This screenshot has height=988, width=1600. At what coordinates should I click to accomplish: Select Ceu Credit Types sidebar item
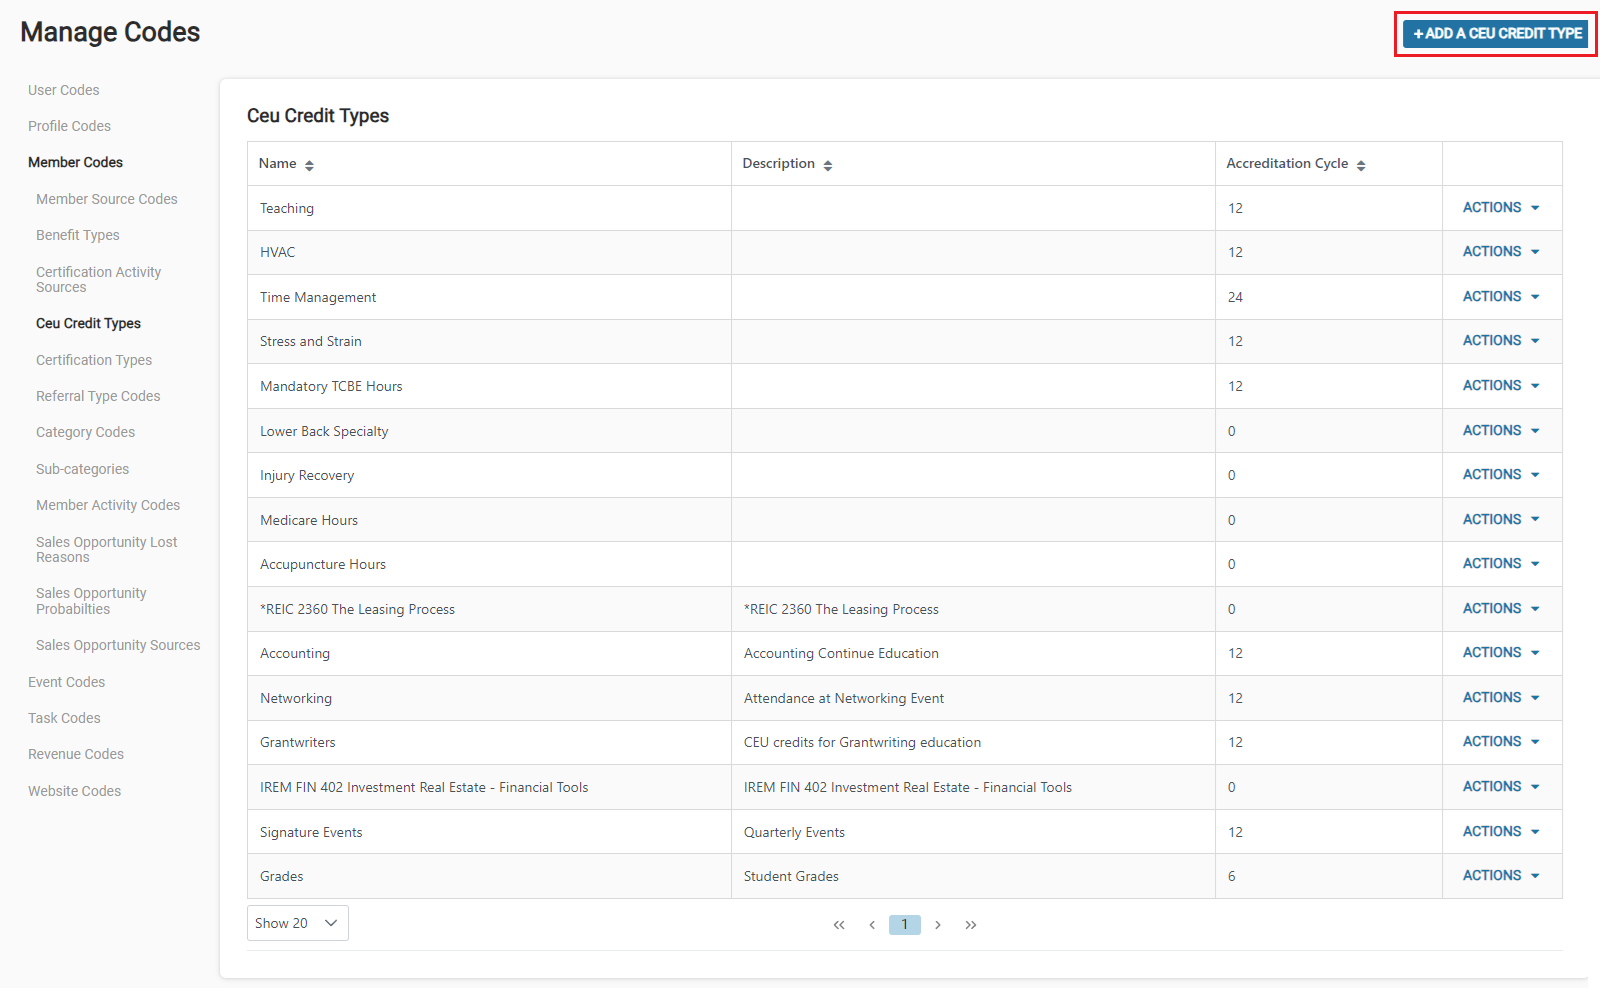[88, 323]
